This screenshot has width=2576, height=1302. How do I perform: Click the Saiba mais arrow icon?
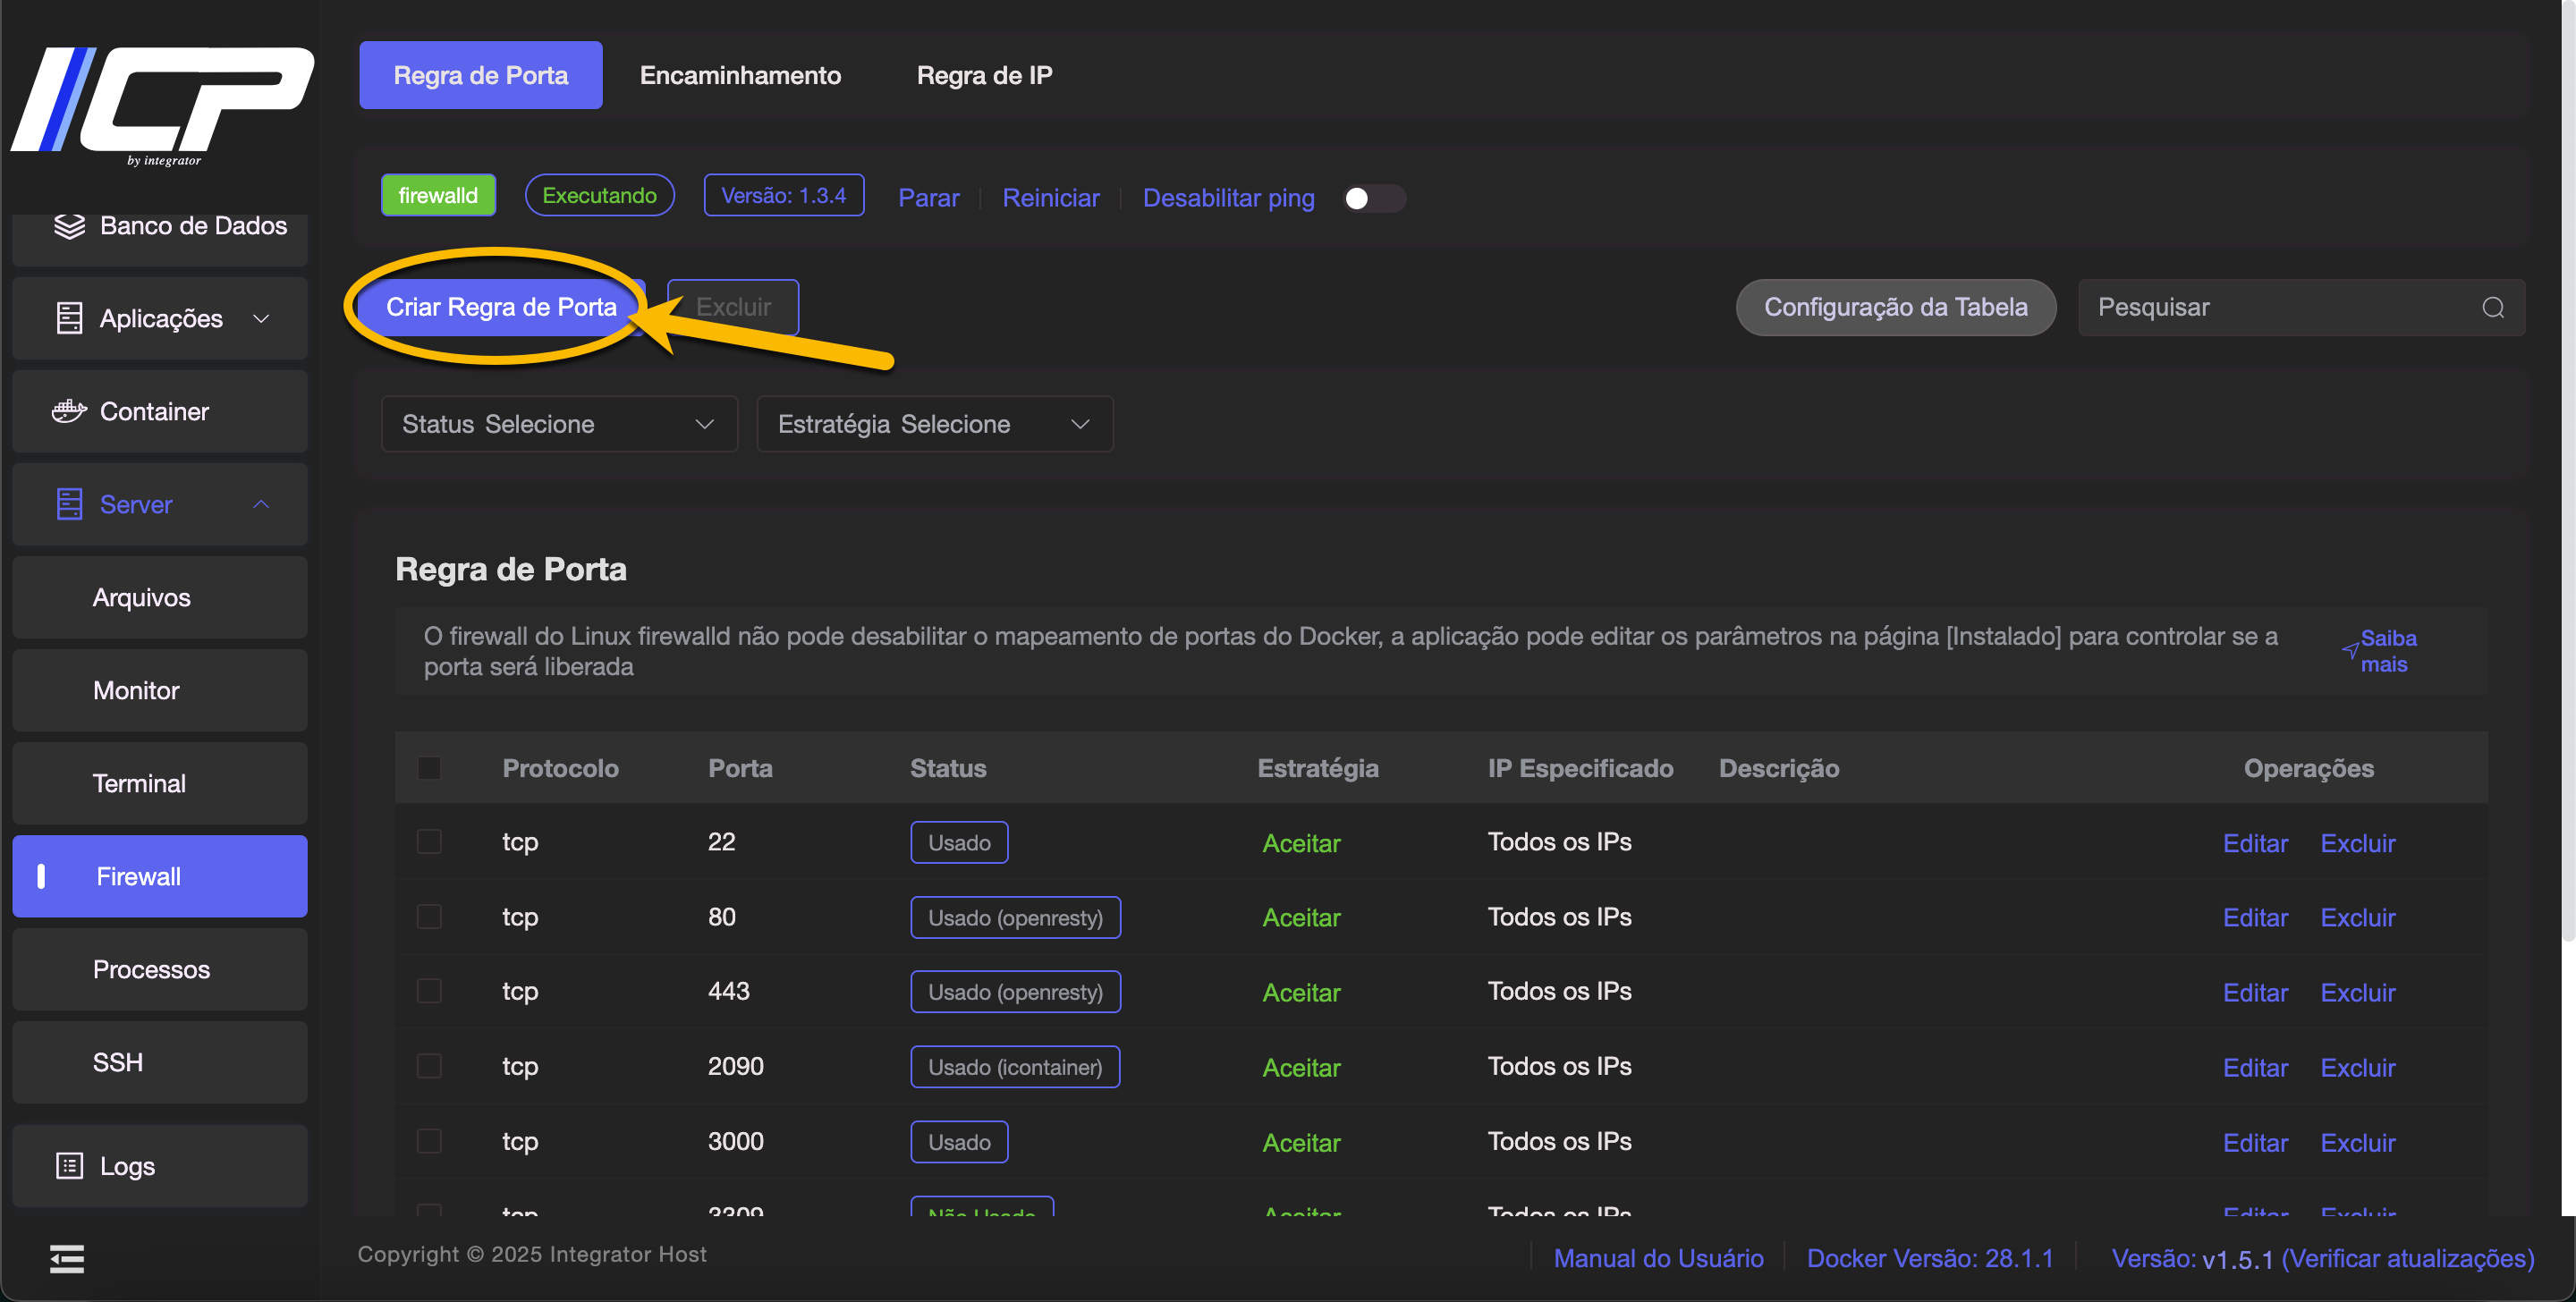(x=2349, y=651)
